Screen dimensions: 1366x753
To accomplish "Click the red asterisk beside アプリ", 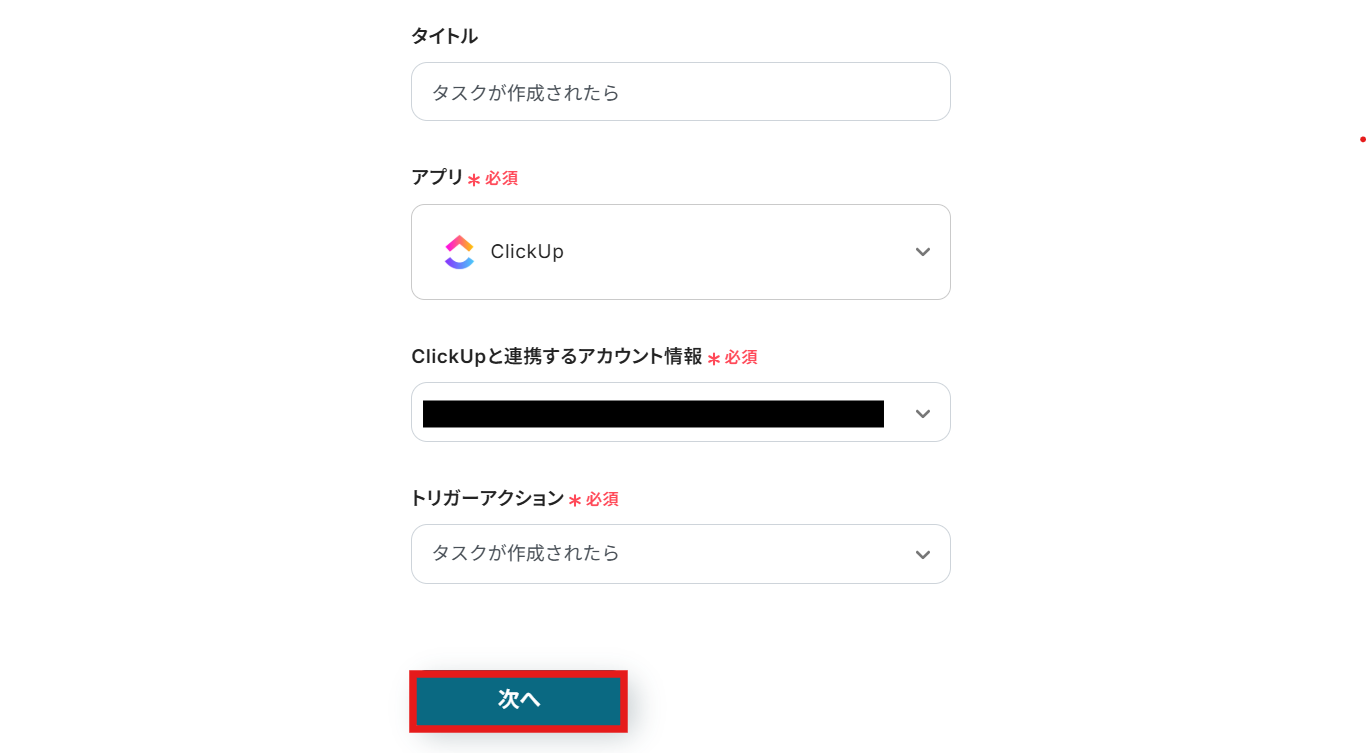I will [474, 180].
